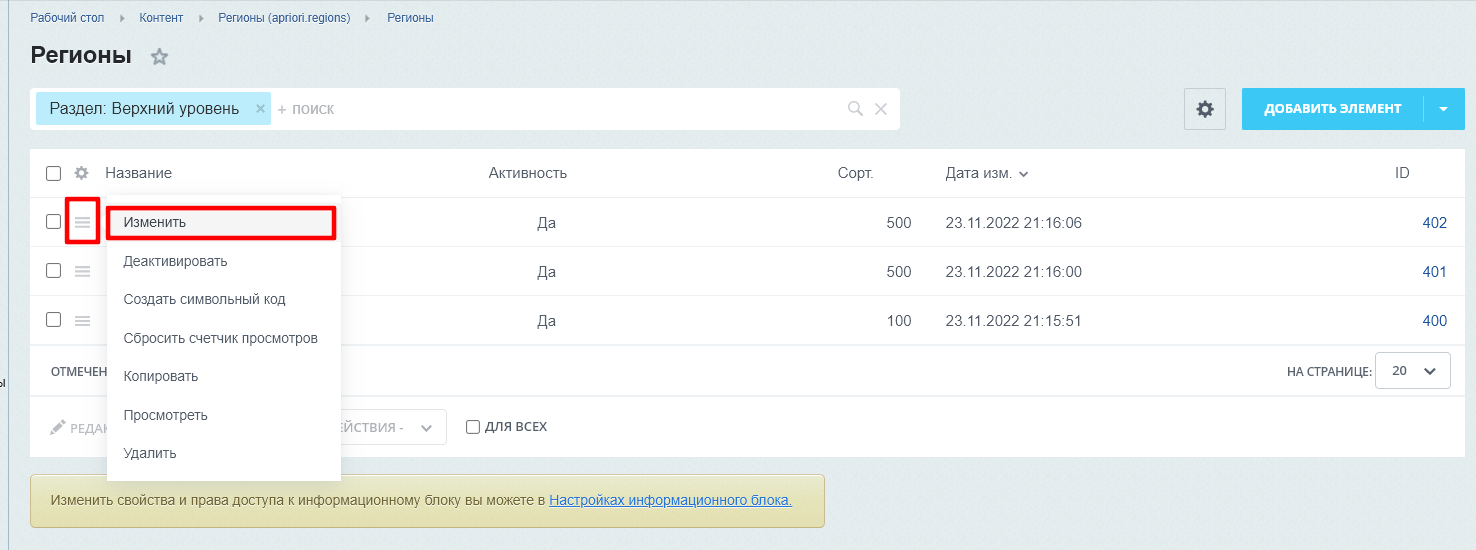Click into the '+ поиск' search field

pos(560,109)
